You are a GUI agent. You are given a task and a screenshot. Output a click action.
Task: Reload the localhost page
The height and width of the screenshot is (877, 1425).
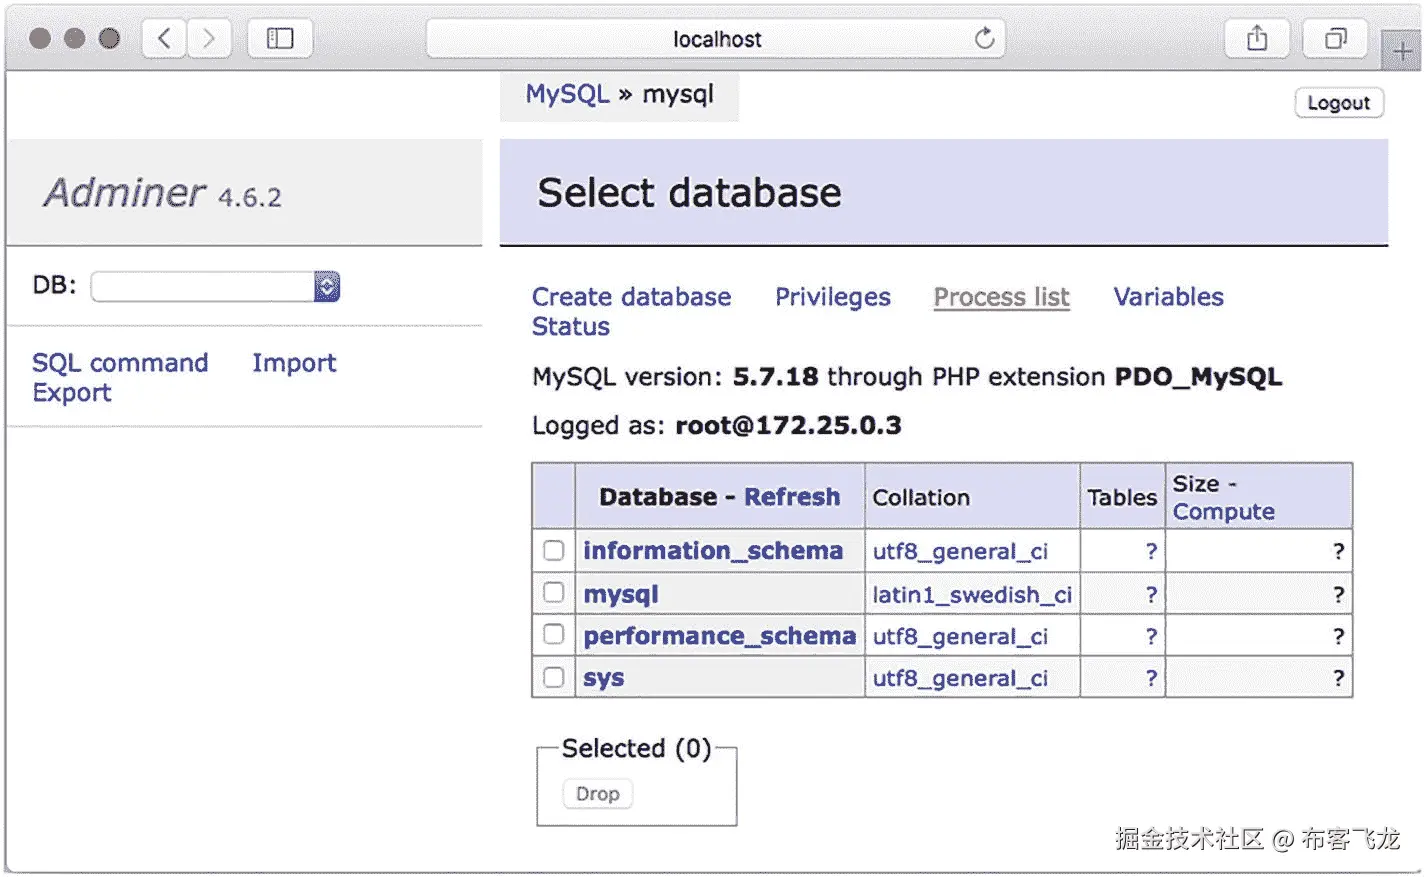985,39
